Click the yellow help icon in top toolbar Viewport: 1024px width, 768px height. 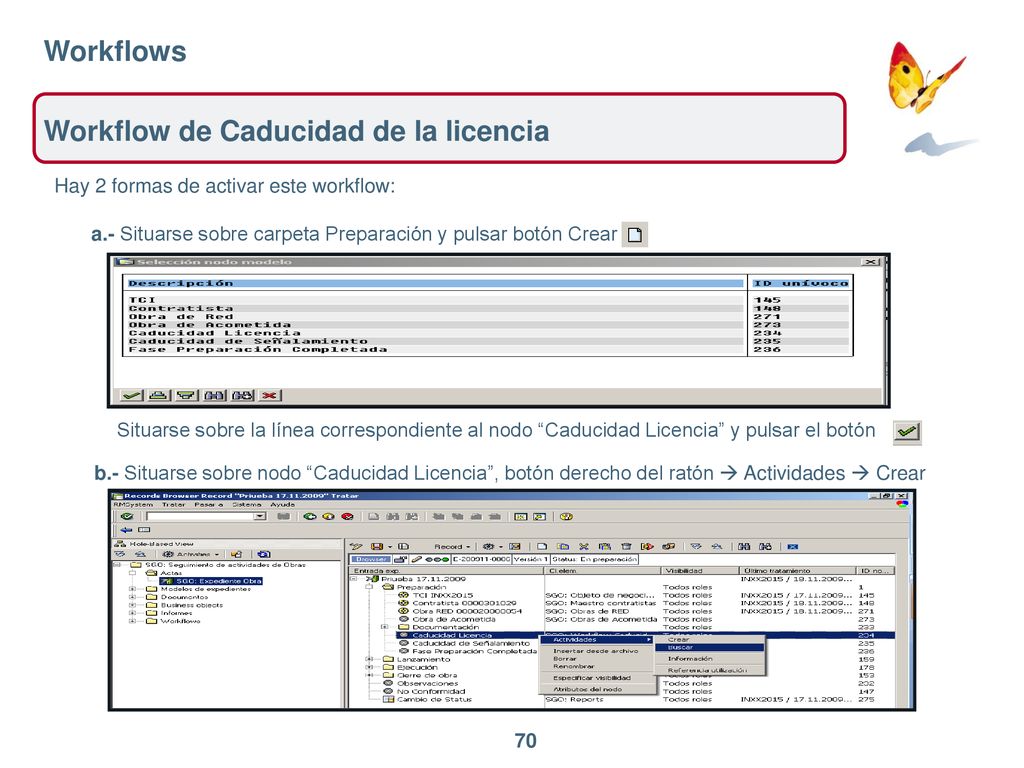tap(566, 517)
